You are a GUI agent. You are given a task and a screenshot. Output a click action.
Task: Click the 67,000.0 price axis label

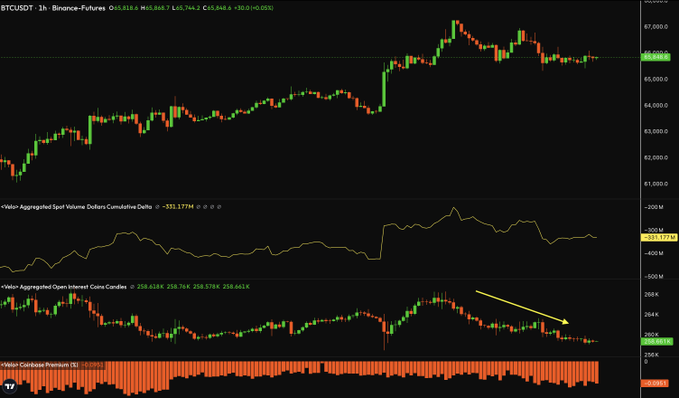pyautogui.click(x=656, y=27)
